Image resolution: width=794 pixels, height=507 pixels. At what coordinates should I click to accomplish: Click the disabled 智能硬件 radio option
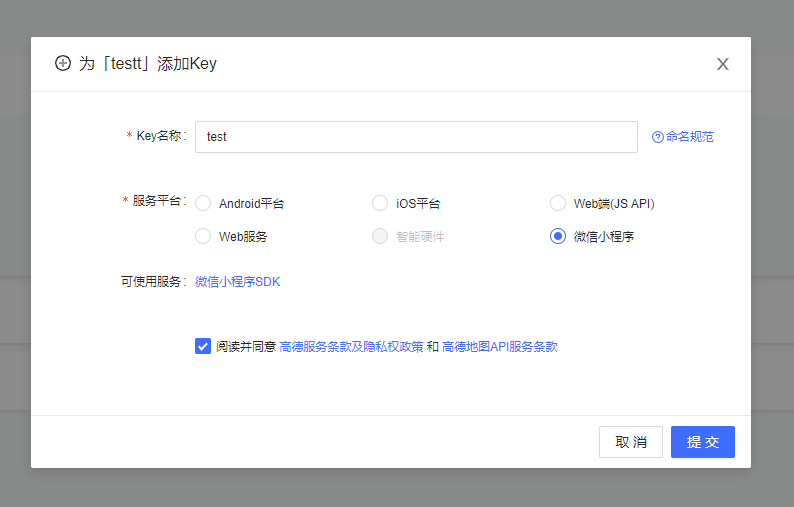pos(380,236)
